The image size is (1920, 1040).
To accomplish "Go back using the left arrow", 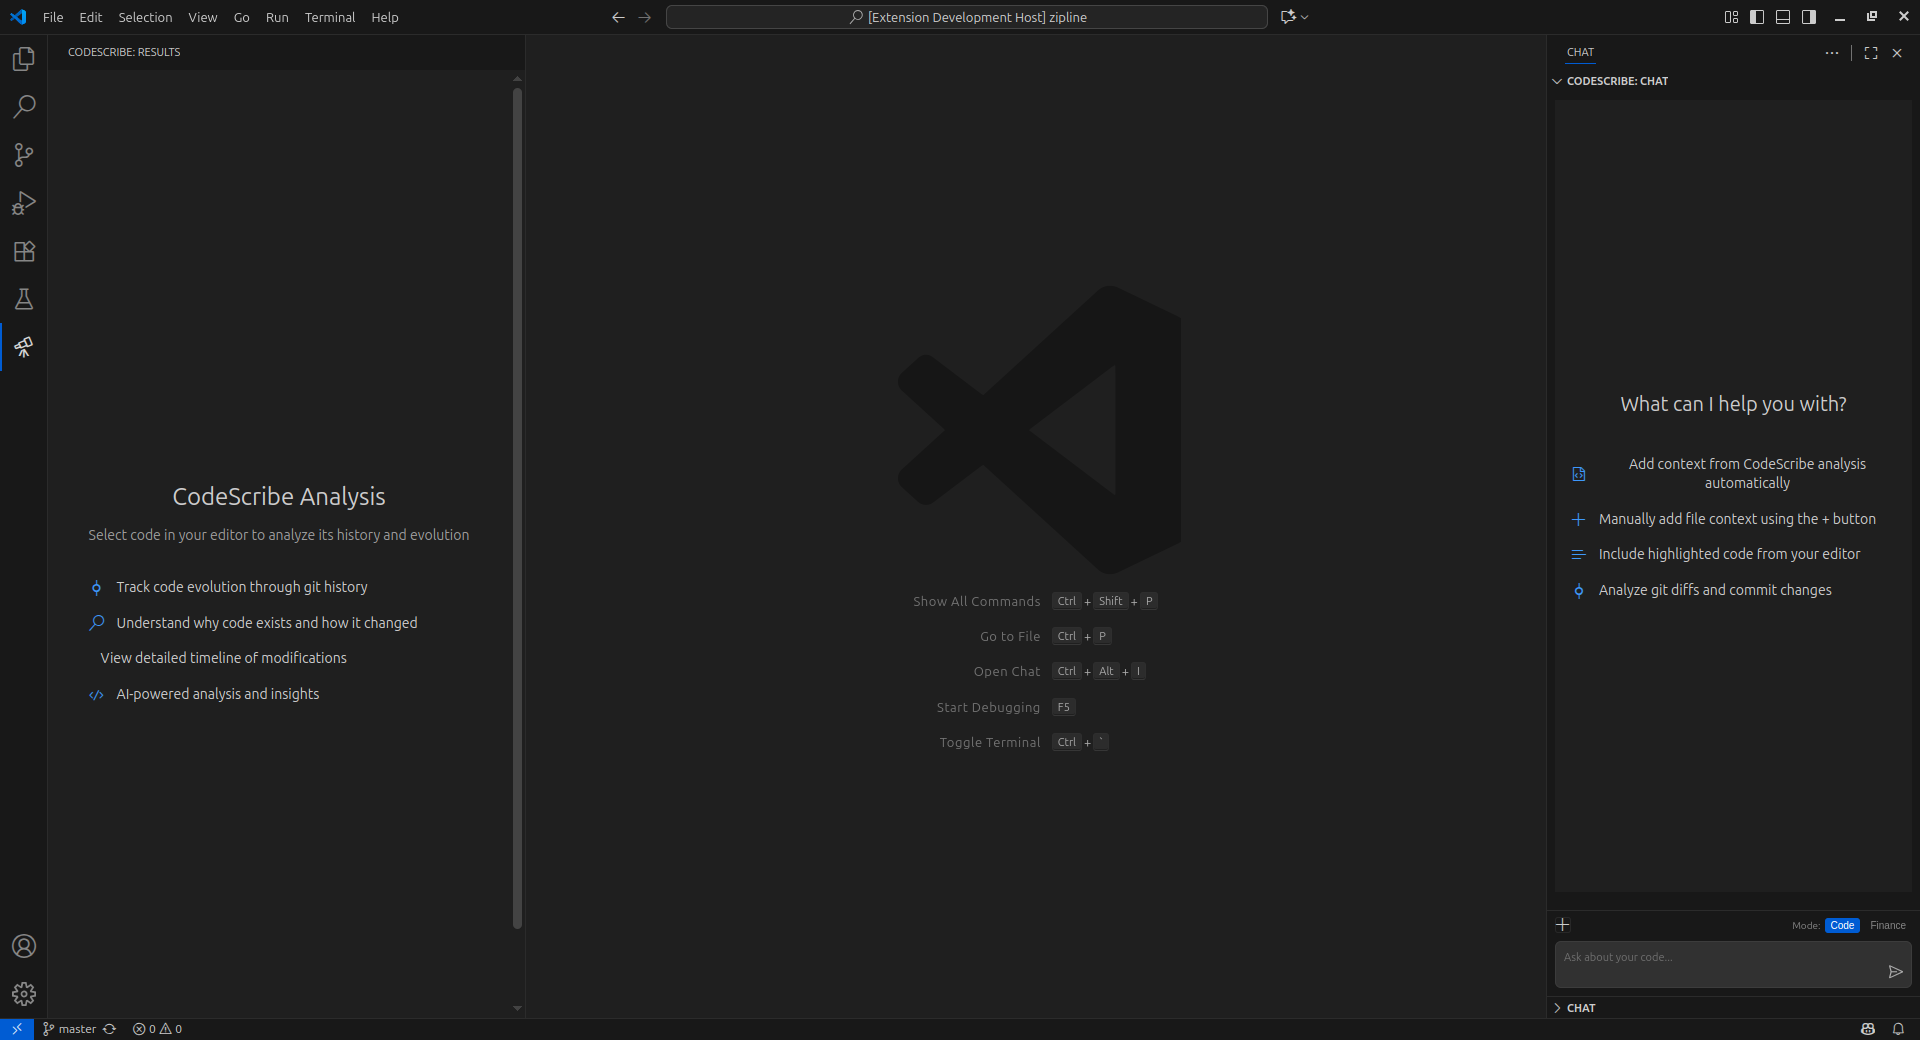I will (618, 17).
